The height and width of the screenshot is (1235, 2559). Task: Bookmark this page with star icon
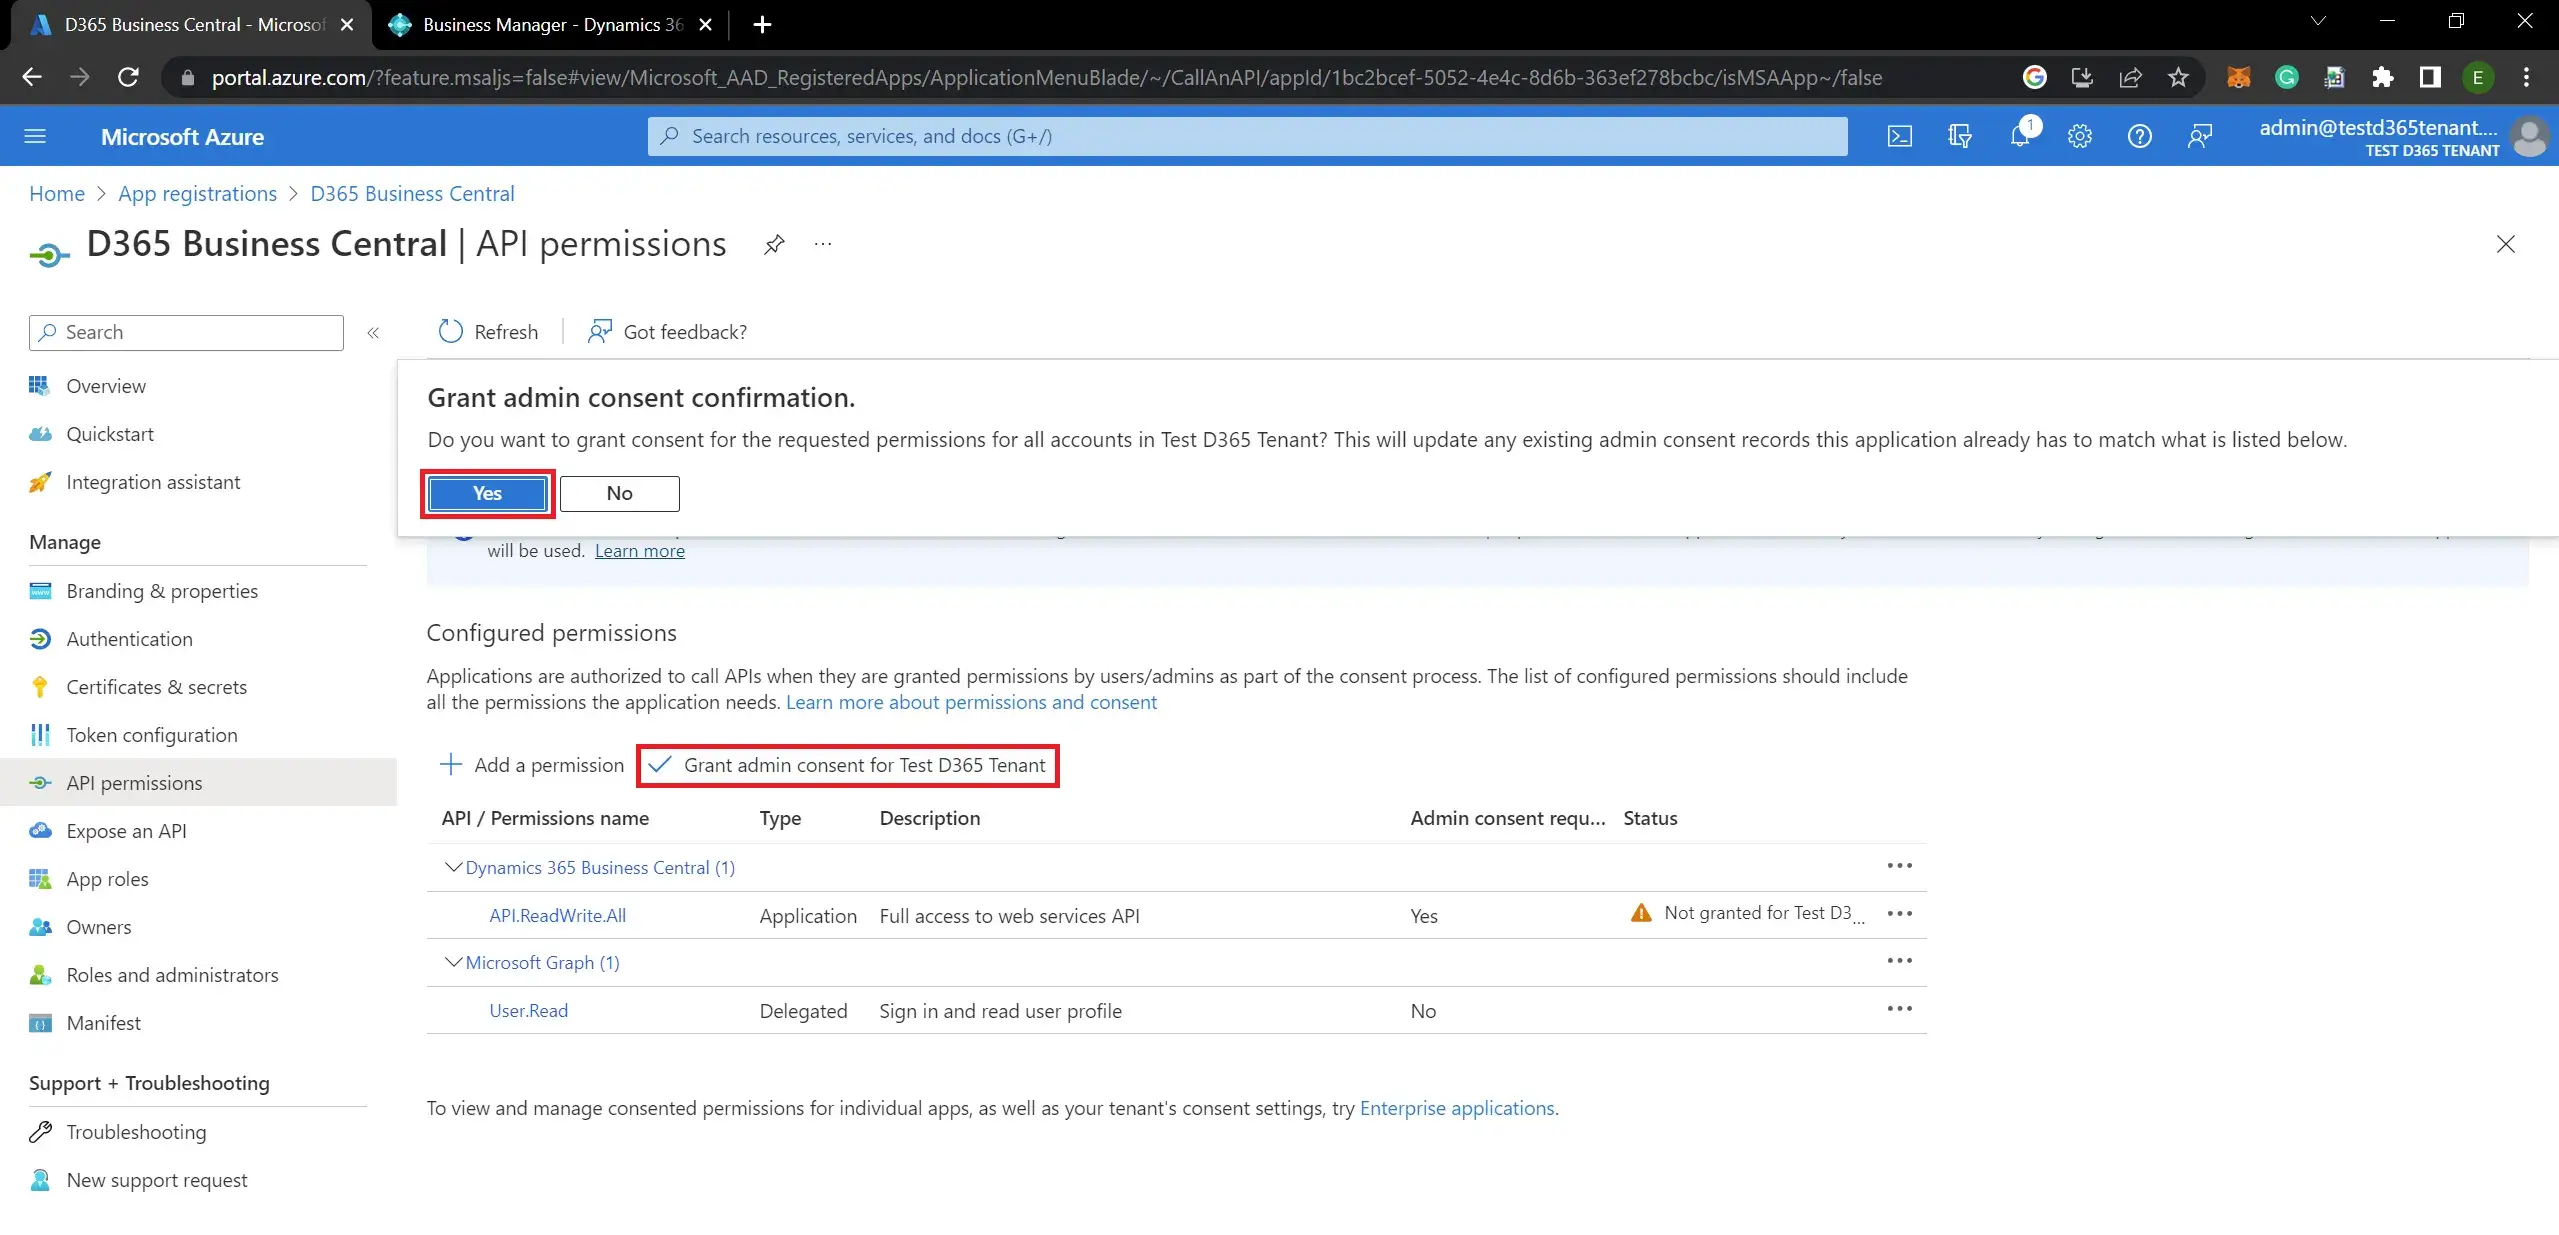(x=2178, y=77)
